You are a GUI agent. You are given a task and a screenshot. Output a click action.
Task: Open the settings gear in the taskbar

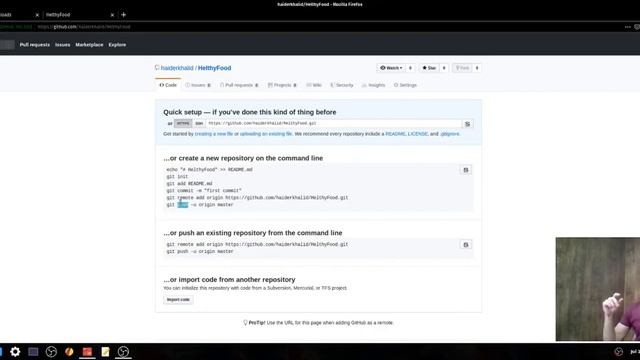click(15, 351)
